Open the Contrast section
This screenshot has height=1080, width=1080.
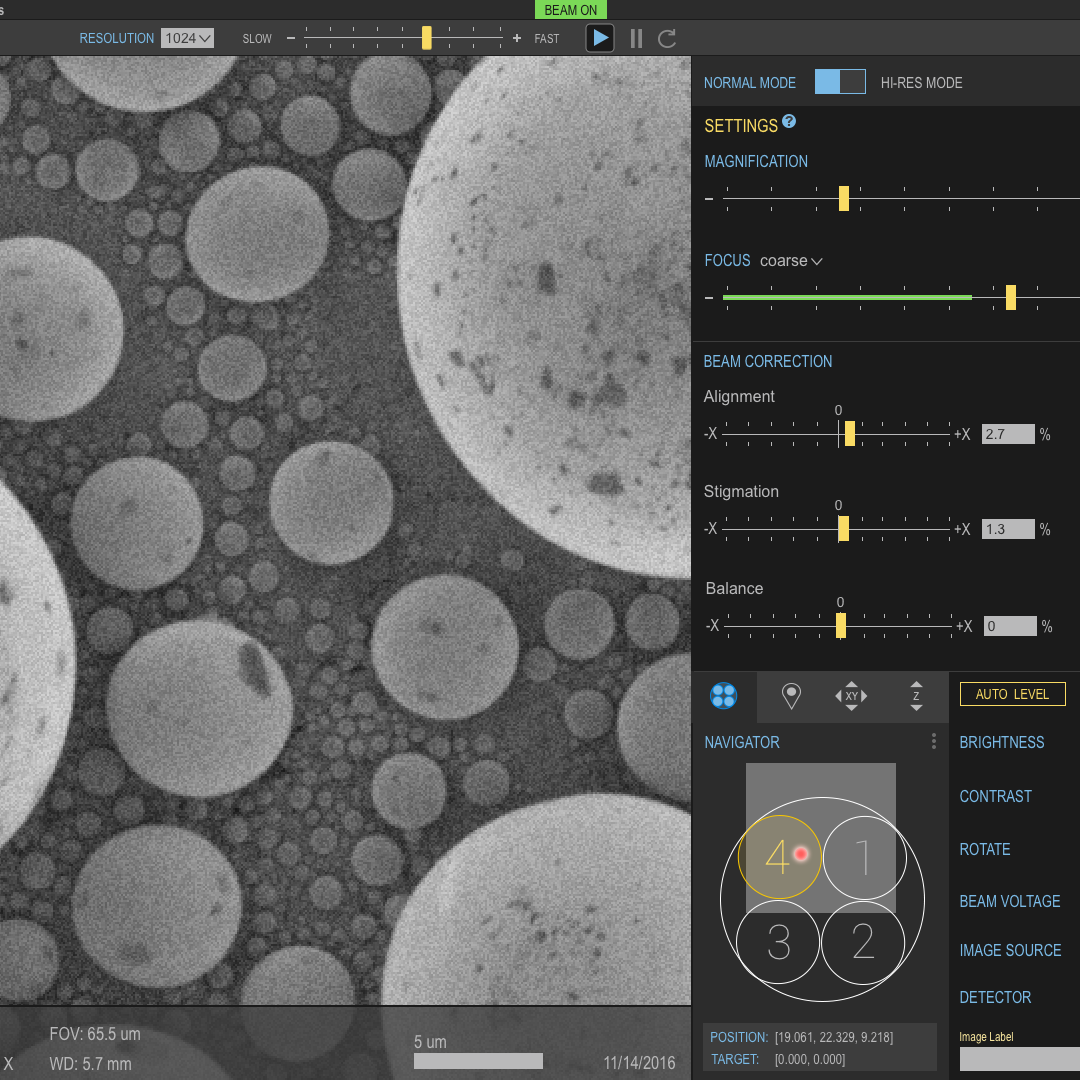coord(995,796)
